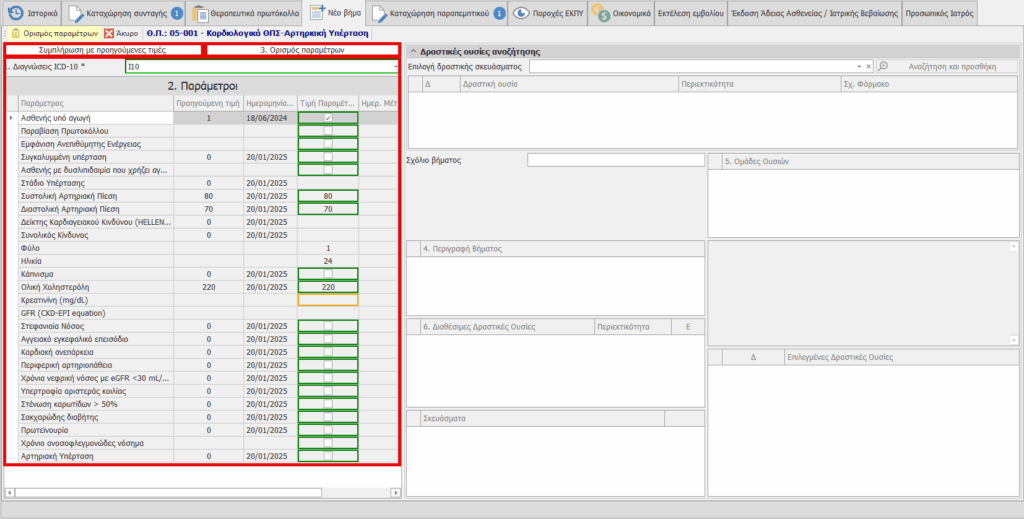This screenshot has height=519, width=1024.
Task: Enable the Σακχαρώδης διαβήτης checkbox
Action: pos(327,417)
